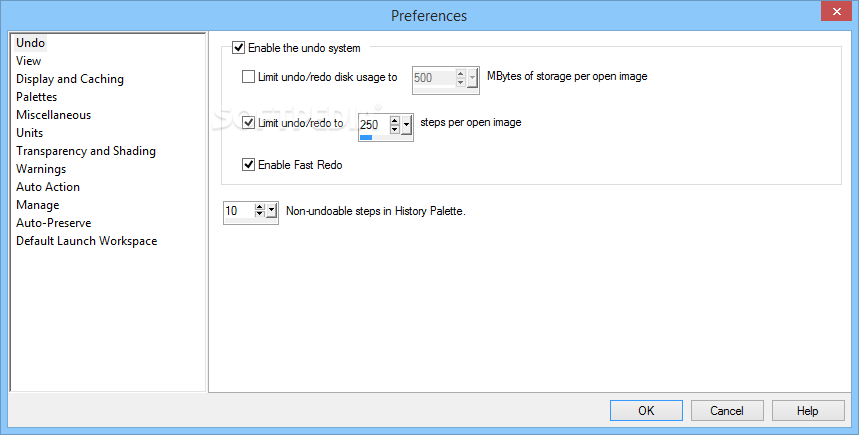Open non-undoable steps slider dropdown
The width and height of the screenshot is (859, 435).
click(271, 210)
